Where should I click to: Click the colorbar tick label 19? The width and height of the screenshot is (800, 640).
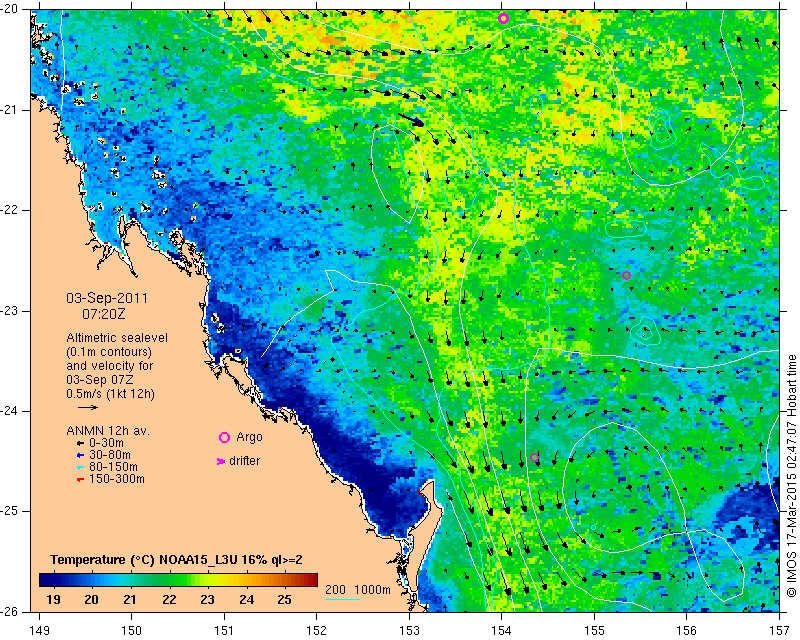tap(53, 599)
